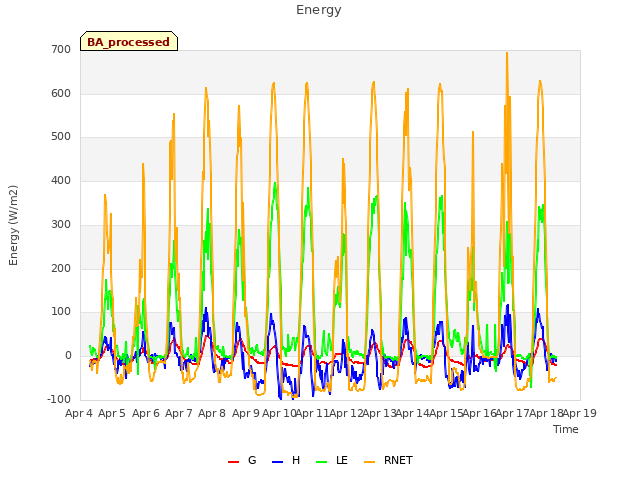
Task: Click the tallest RNET peak on Apr 17
Action: click(507, 53)
